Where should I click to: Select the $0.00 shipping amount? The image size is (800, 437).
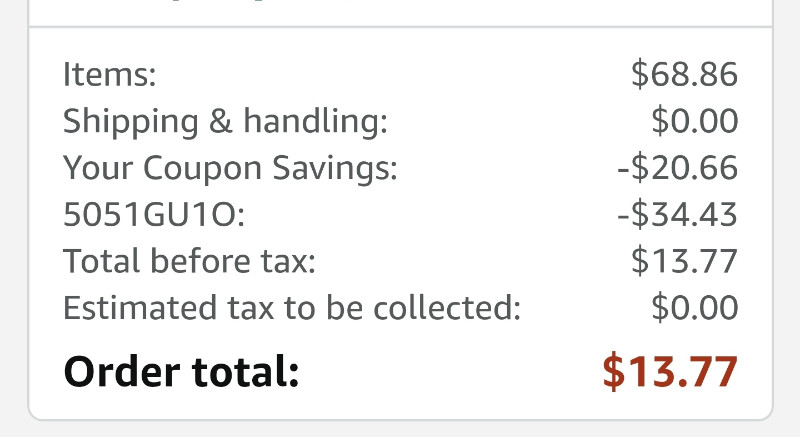click(x=694, y=121)
